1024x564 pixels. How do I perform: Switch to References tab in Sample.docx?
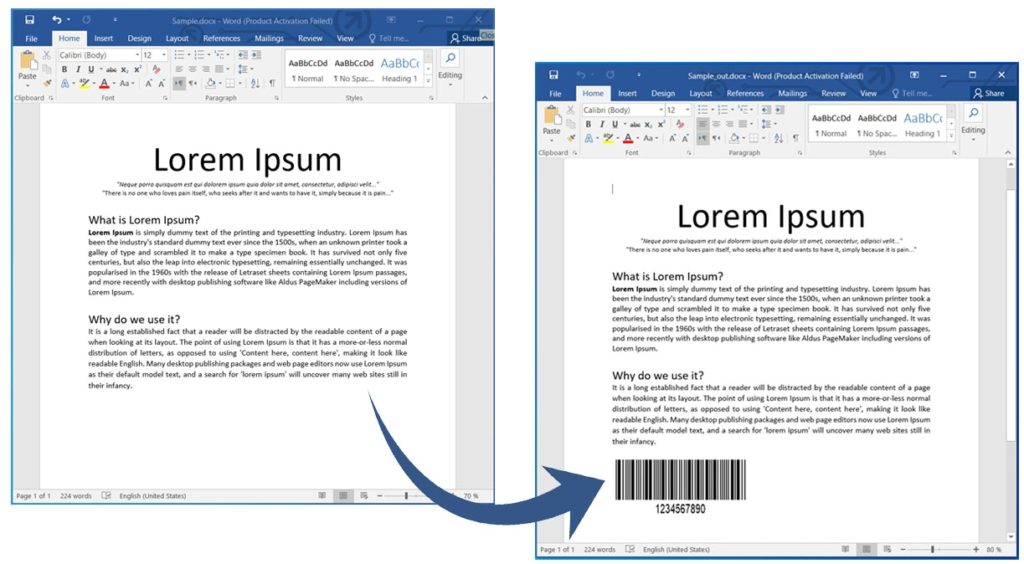(221, 38)
